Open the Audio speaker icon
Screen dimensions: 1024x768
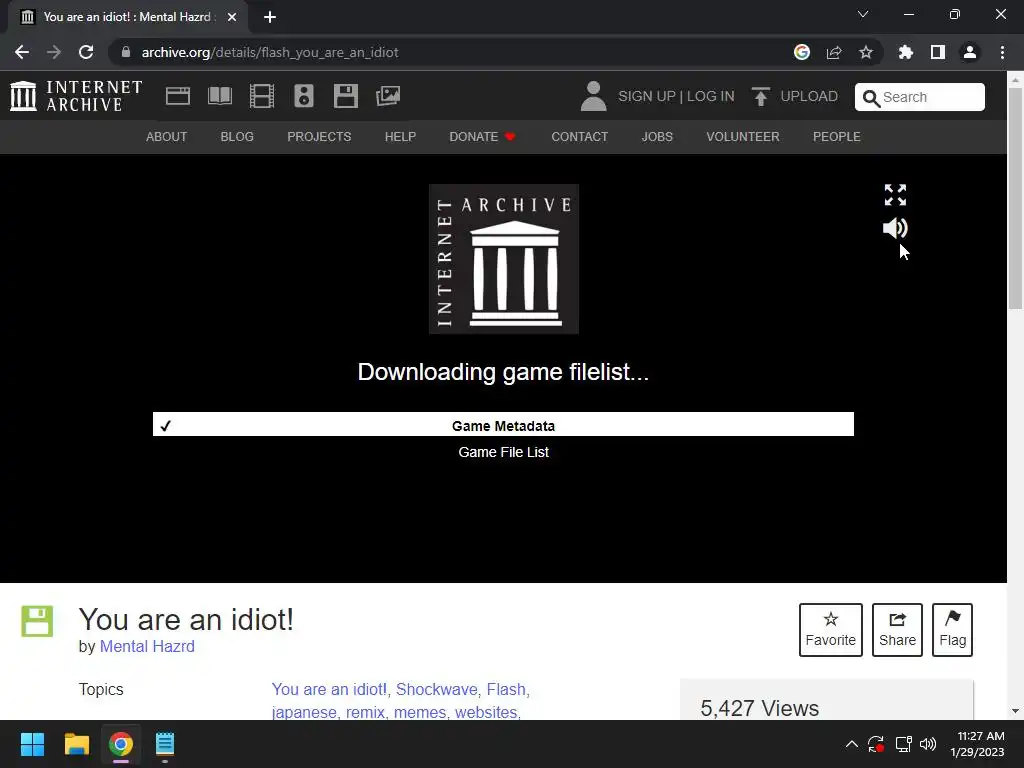click(304, 96)
